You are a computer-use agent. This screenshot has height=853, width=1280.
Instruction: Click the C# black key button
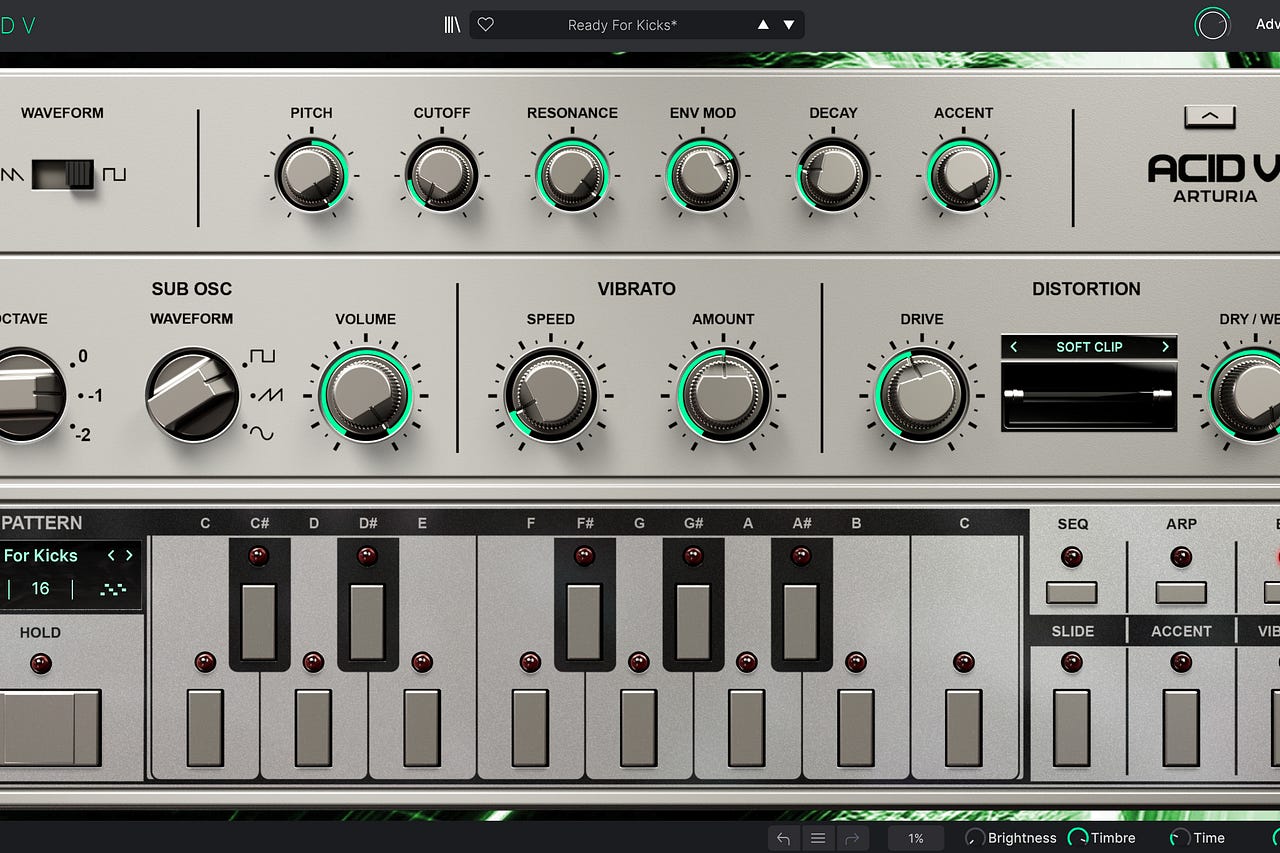click(259, 622)
